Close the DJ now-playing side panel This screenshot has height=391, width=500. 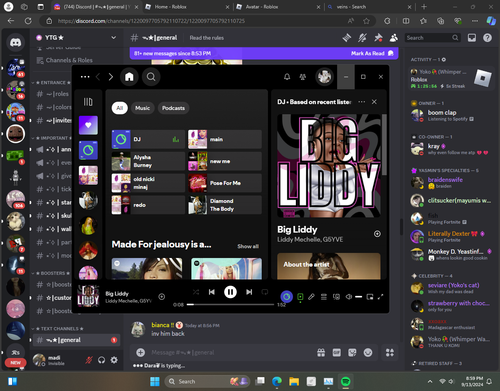374,102
